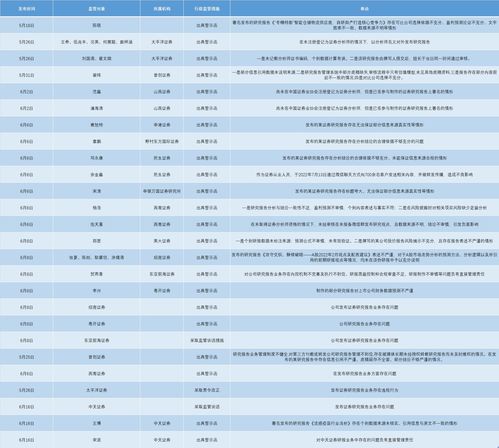
Task: Select the 申银万国证券研究所 institution cell
Action: point(162,191)
